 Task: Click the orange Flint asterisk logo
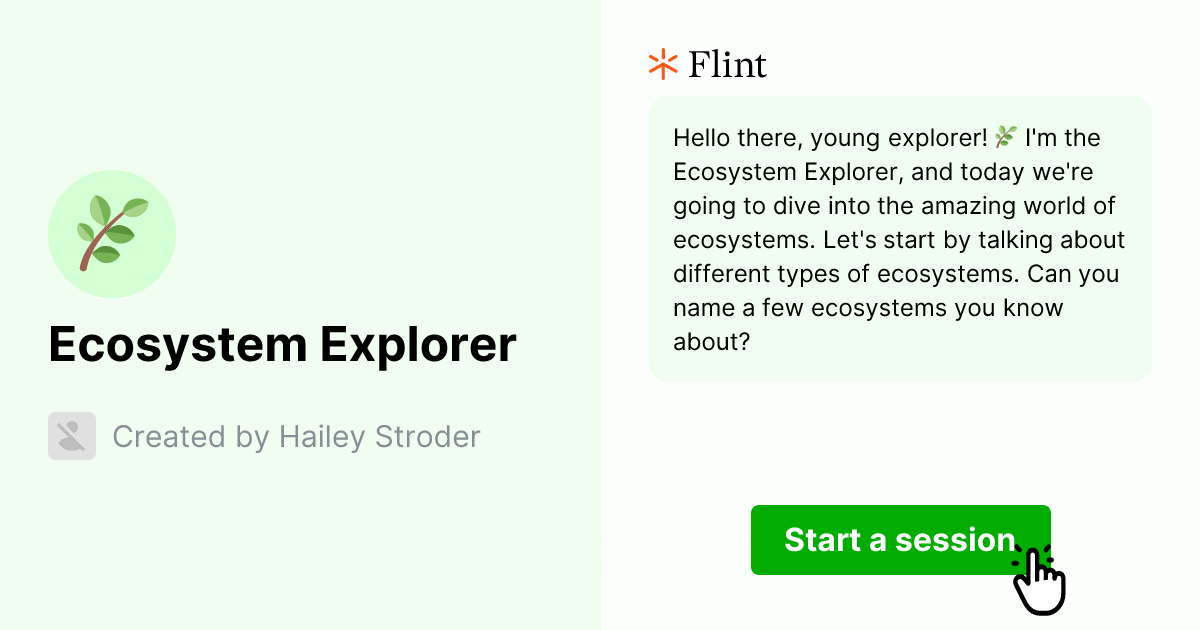click(661, 63)
